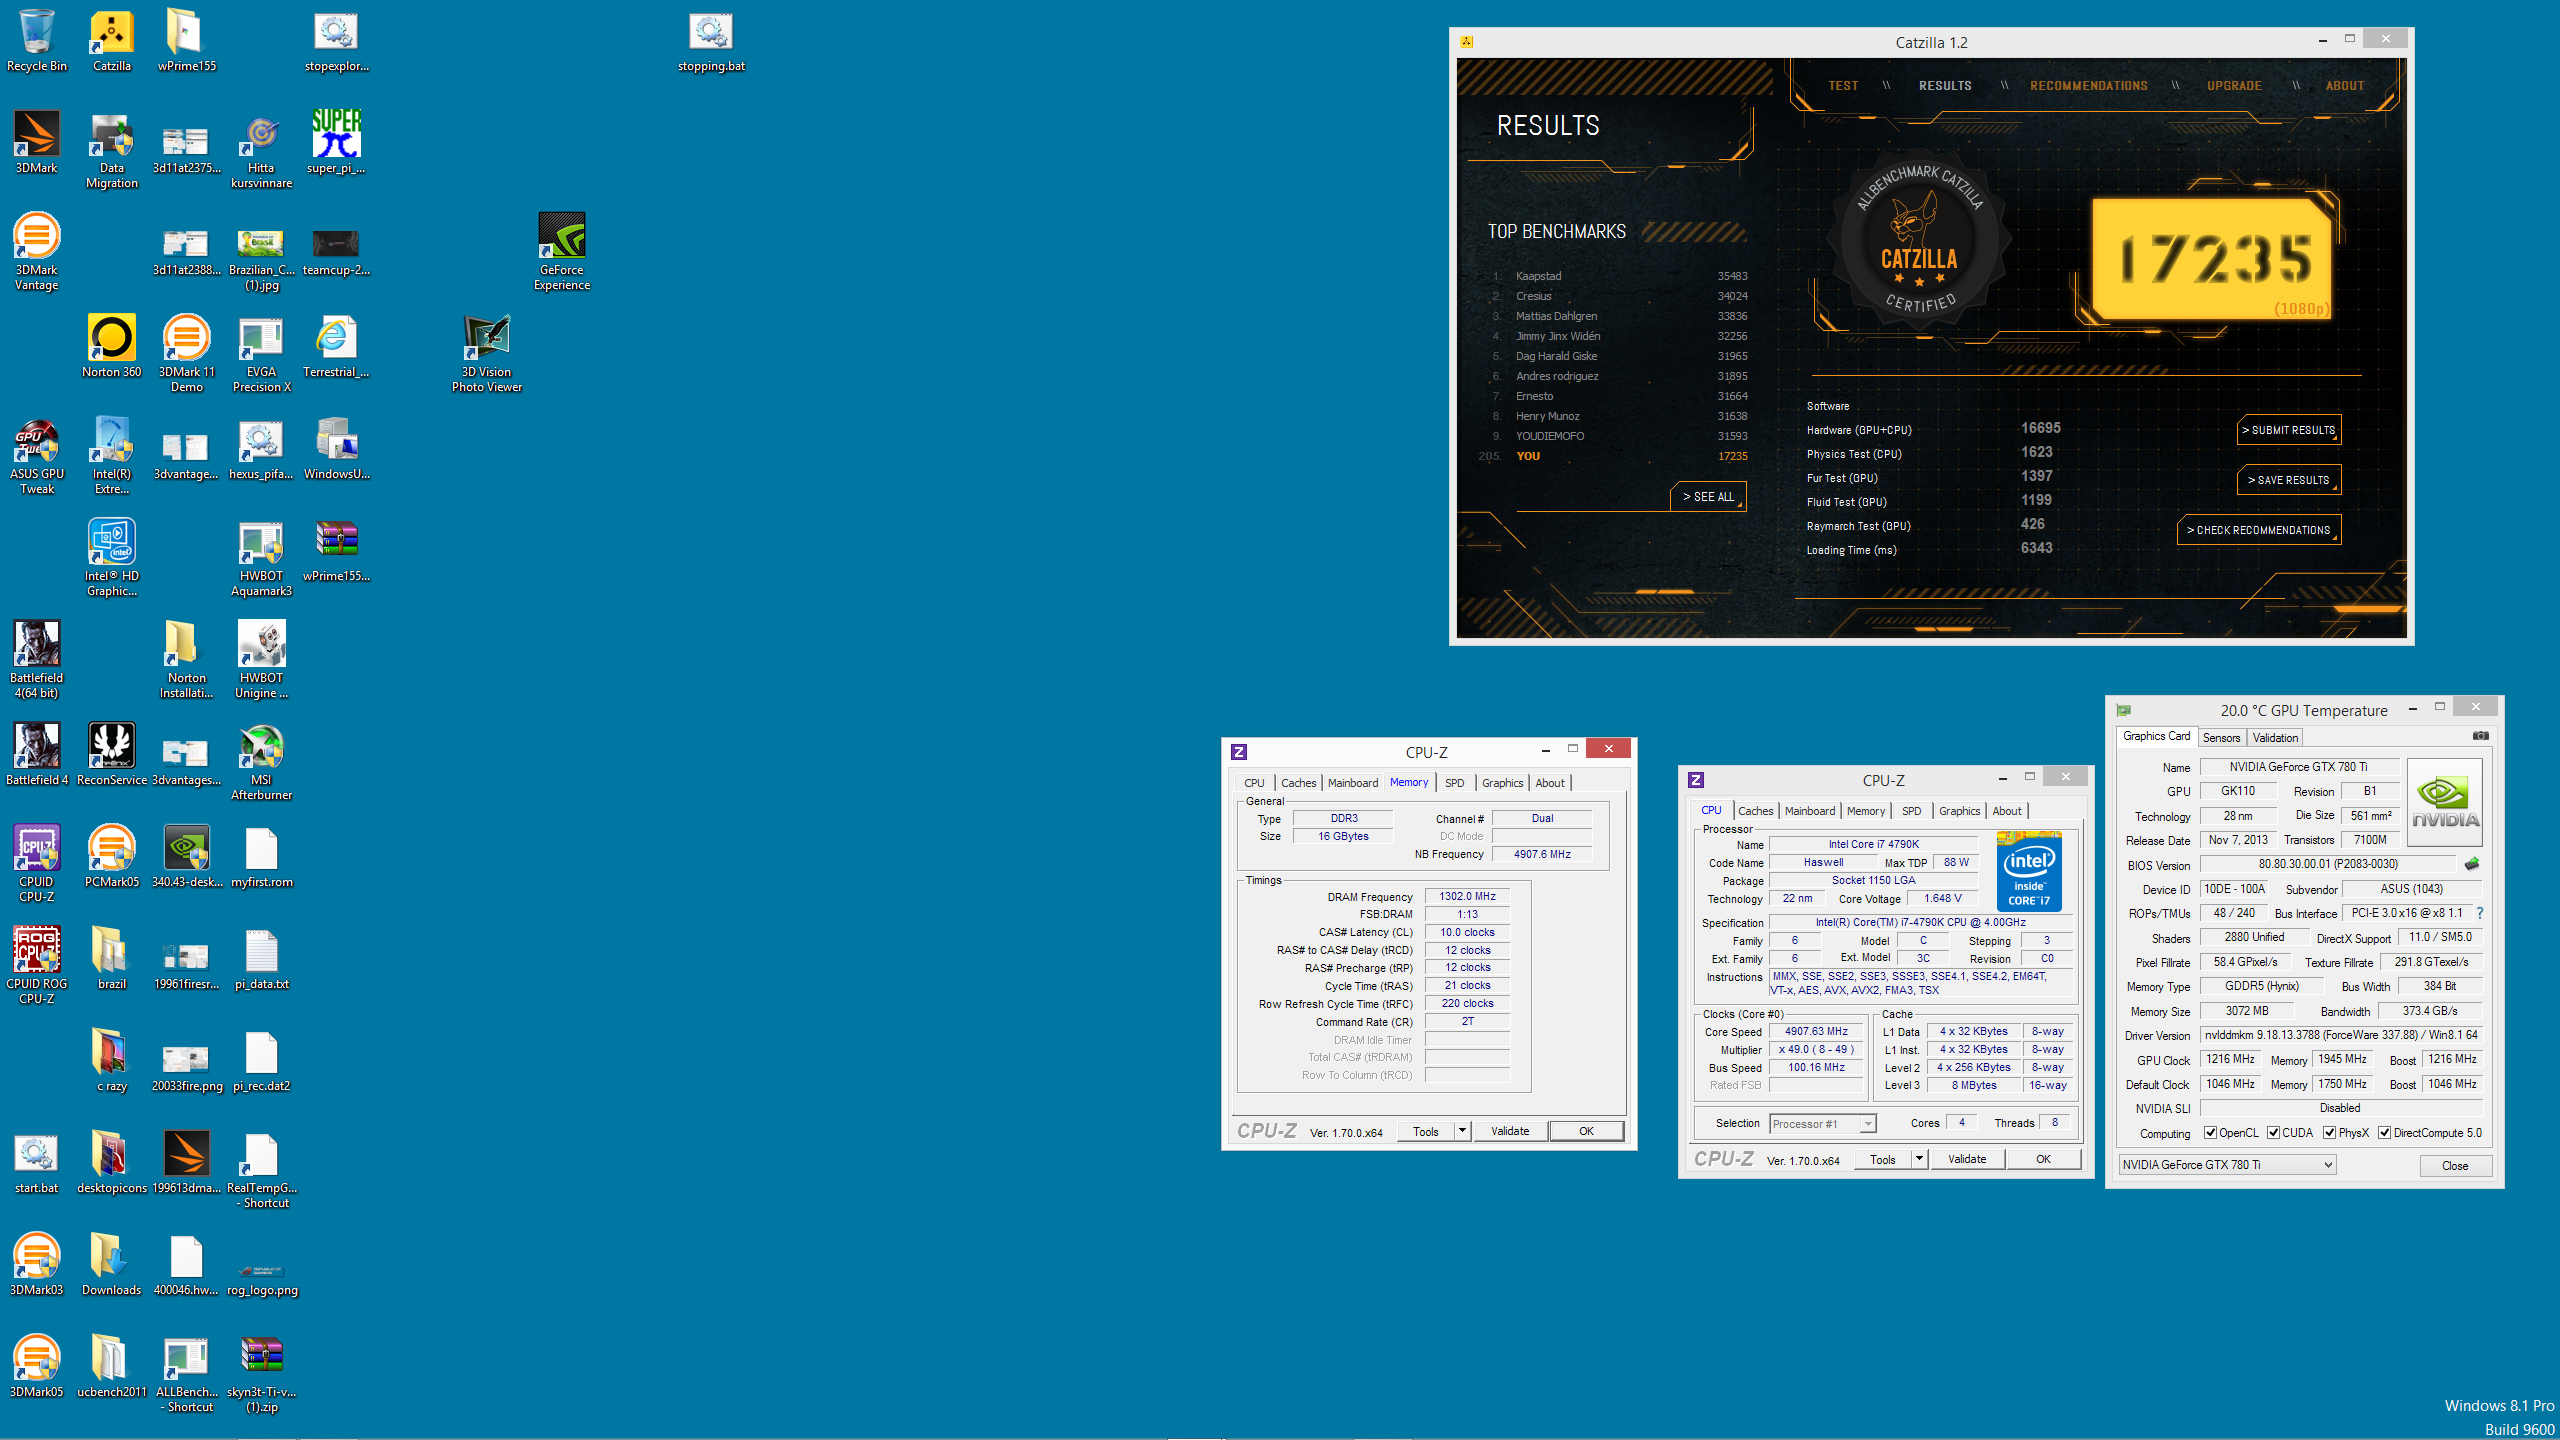Image resolution: width=2560 pixels, height=1440 pixels.
Task: Click OK in the CPU-Z CPU window
Action: click(x=2043, y=1159)
